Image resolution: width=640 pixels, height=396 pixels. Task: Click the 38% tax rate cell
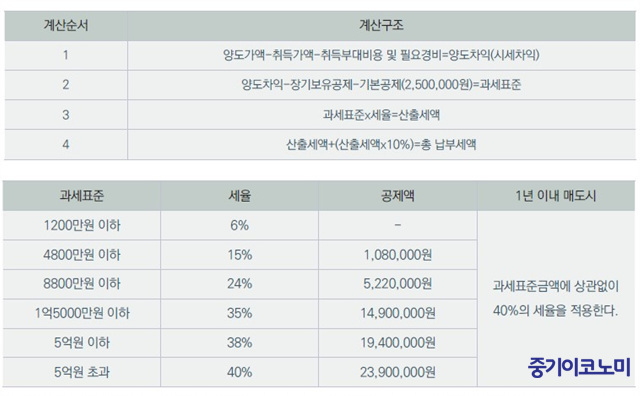[x=240, y=343]
